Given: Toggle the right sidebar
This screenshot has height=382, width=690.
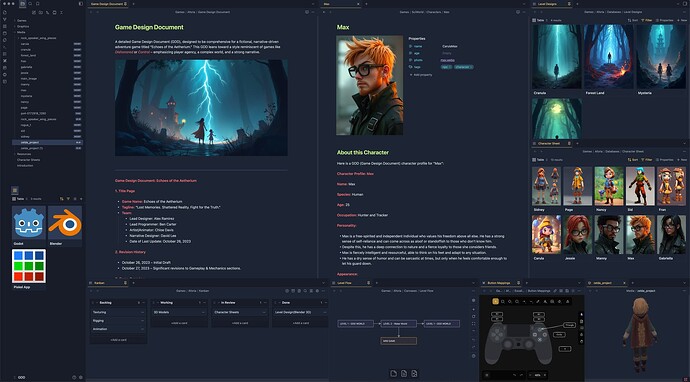Looking at the screenshot, I should [x=686, y=4].
